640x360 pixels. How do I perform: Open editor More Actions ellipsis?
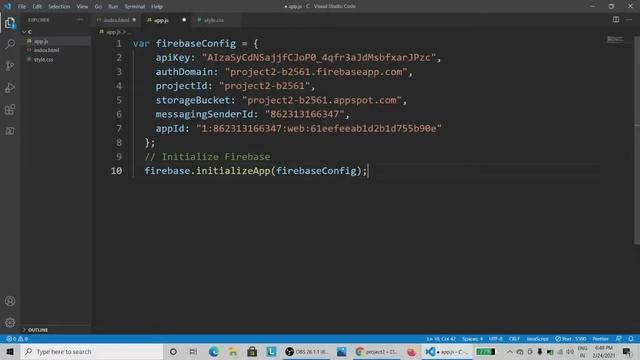coord(629,20)
